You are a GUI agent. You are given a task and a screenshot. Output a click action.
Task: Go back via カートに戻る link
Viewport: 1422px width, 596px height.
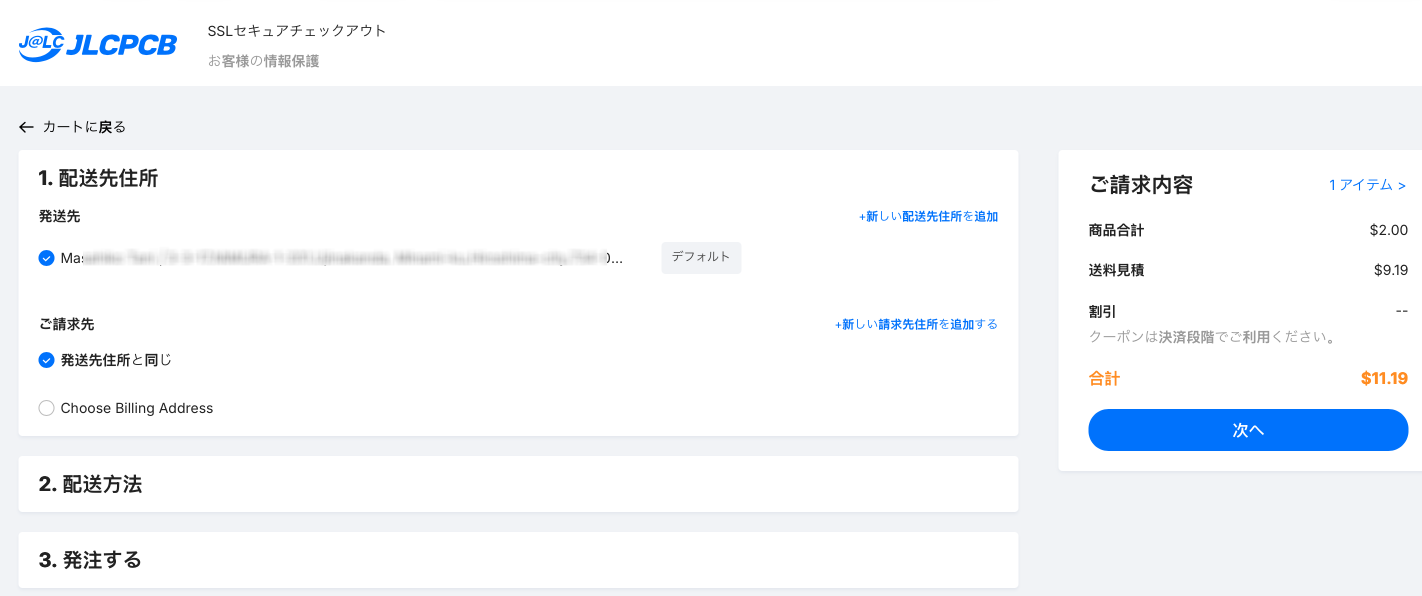pos(84,127)
